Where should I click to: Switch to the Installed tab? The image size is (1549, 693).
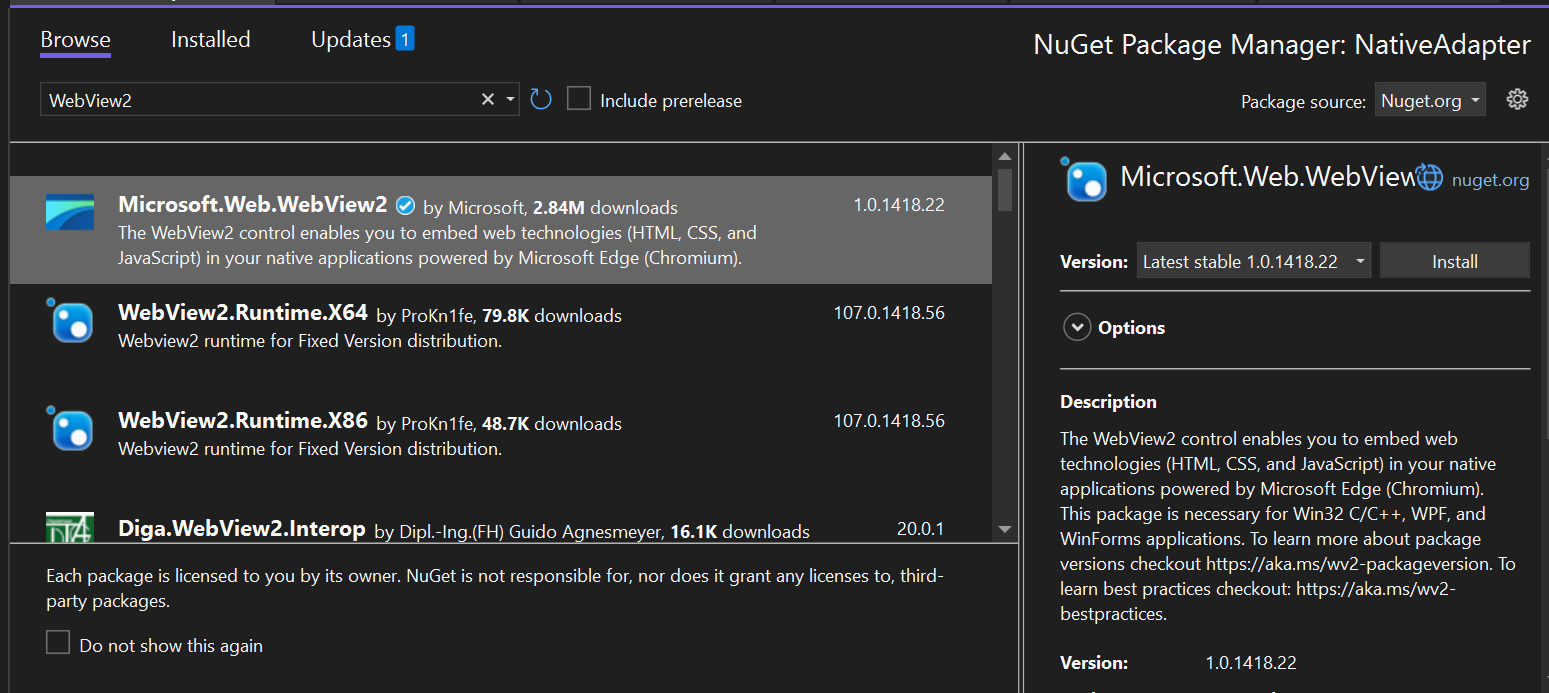pyautogui.click(x=210, y=39)
